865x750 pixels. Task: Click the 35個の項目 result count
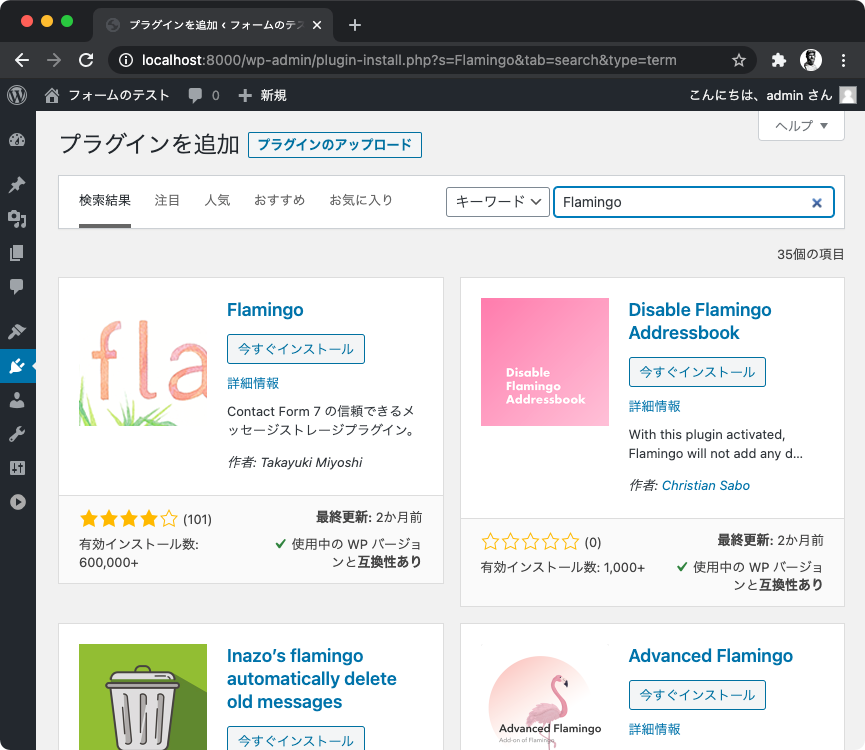(x=810, y=254)
